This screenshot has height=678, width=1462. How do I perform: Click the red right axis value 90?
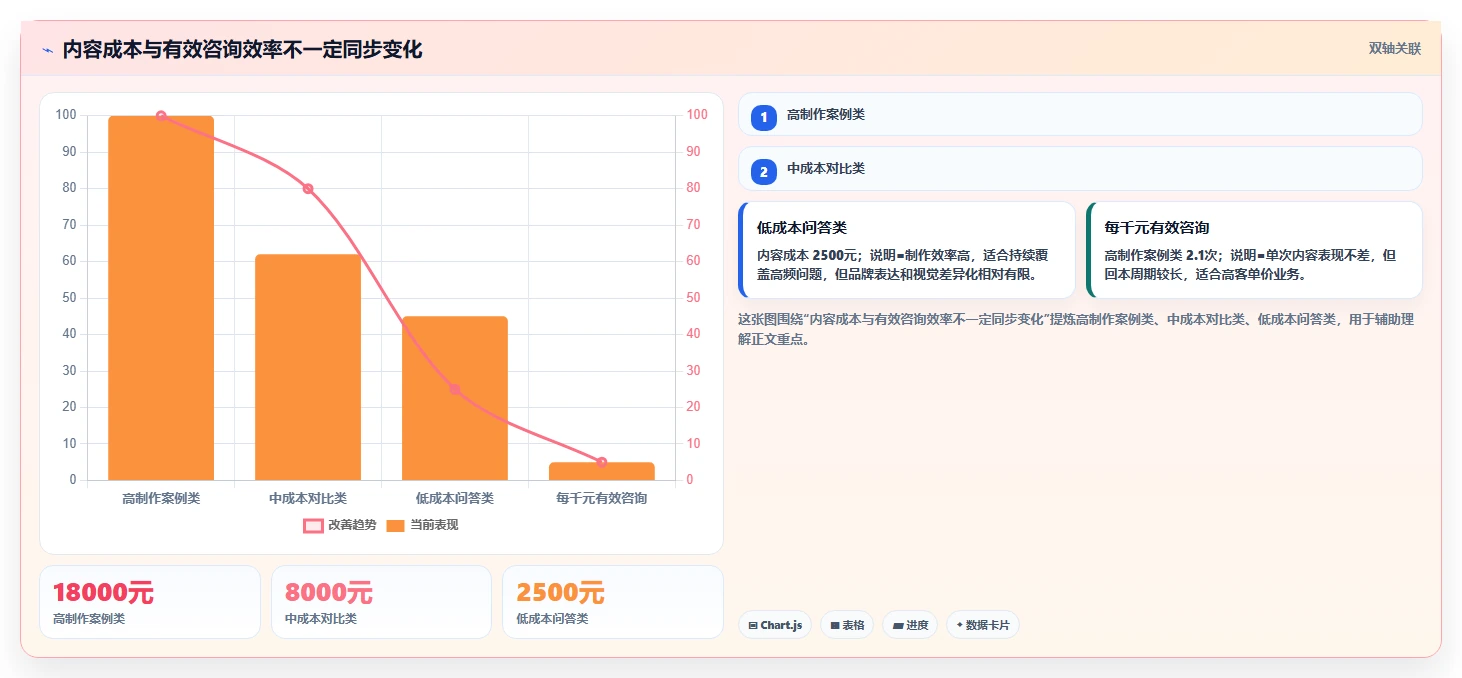(693, 152)
